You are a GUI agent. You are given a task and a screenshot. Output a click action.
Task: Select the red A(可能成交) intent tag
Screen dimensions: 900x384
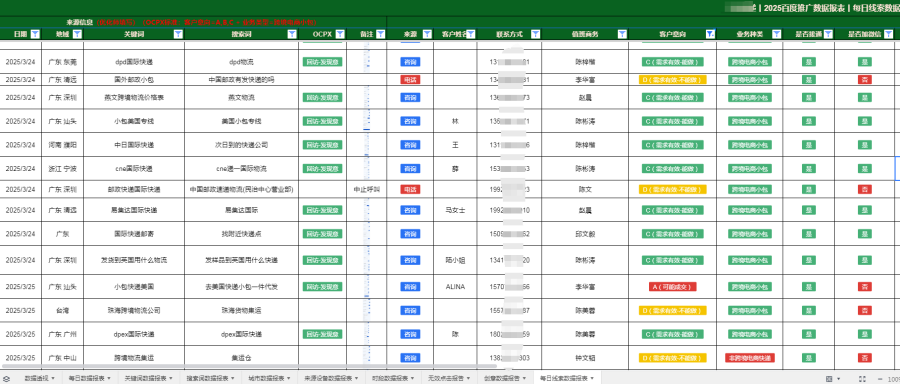click(672, 286)
